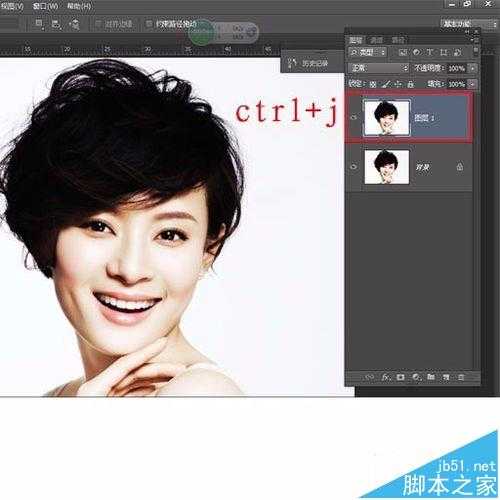500x500 pixels.
Task: Click the Link layers icon
Action: [369, 377]
